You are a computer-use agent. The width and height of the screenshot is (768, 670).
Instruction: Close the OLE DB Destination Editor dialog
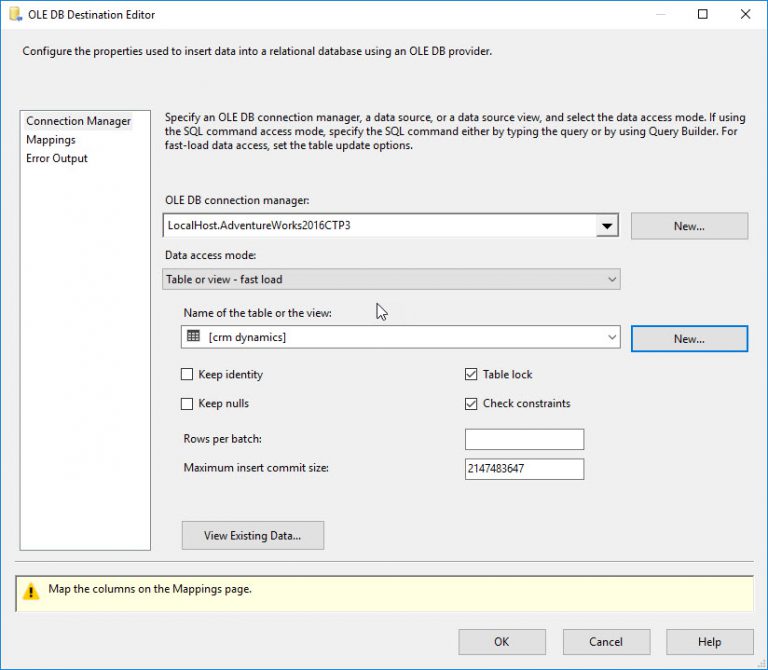pyautogui.click(x=745, y=15)
